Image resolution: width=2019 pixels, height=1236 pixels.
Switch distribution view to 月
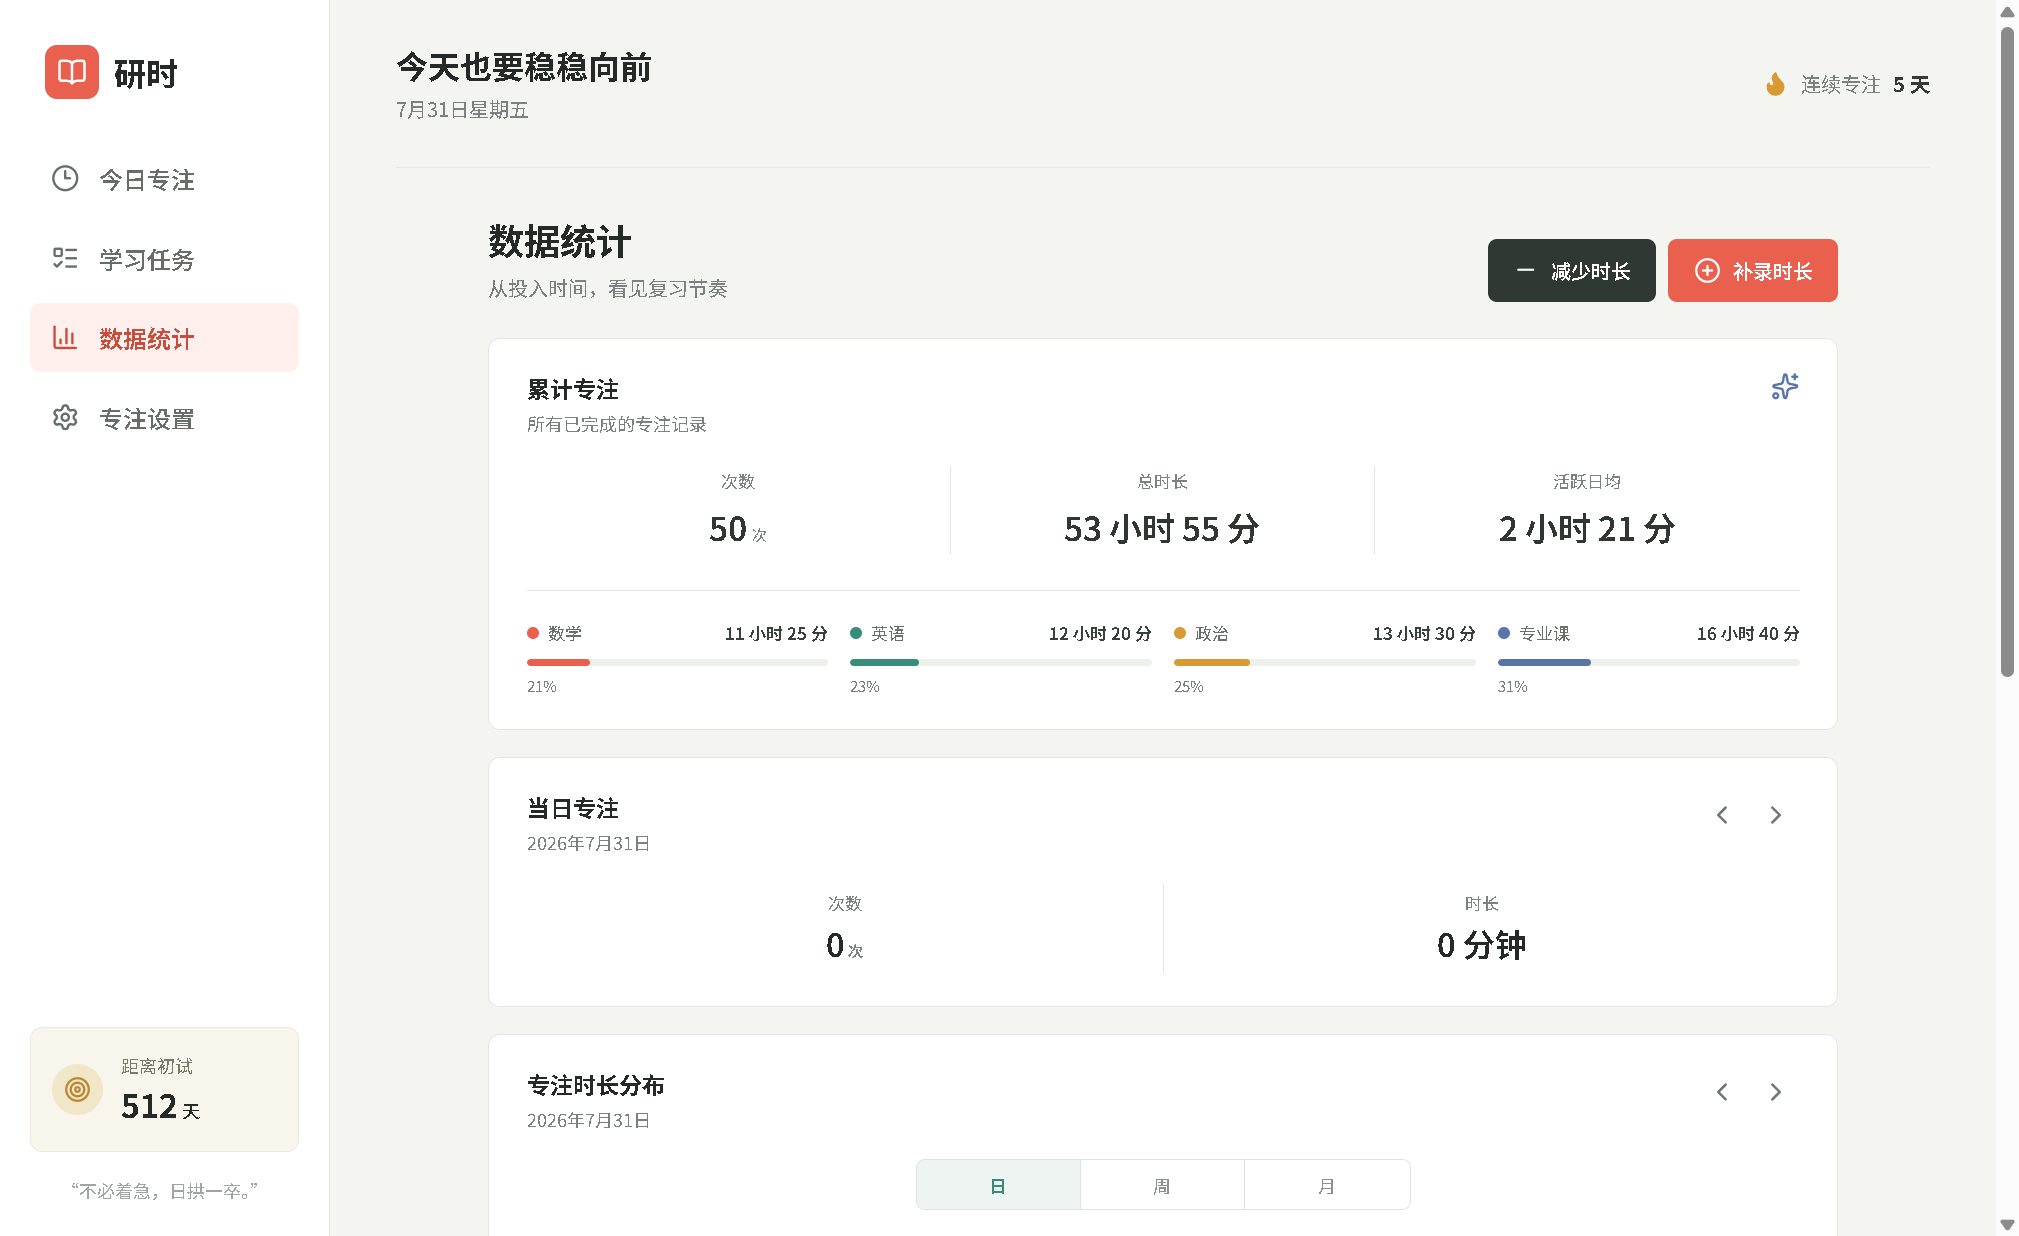tap(1327, 1185)
